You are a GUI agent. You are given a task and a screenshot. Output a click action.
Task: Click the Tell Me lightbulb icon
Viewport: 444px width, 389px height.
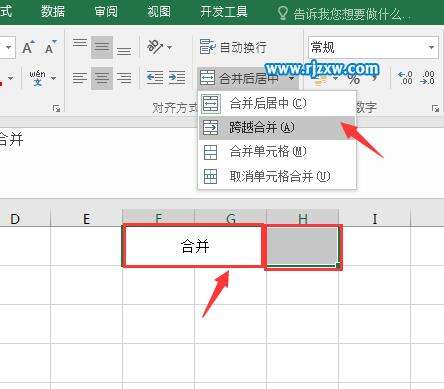point(282,13)
